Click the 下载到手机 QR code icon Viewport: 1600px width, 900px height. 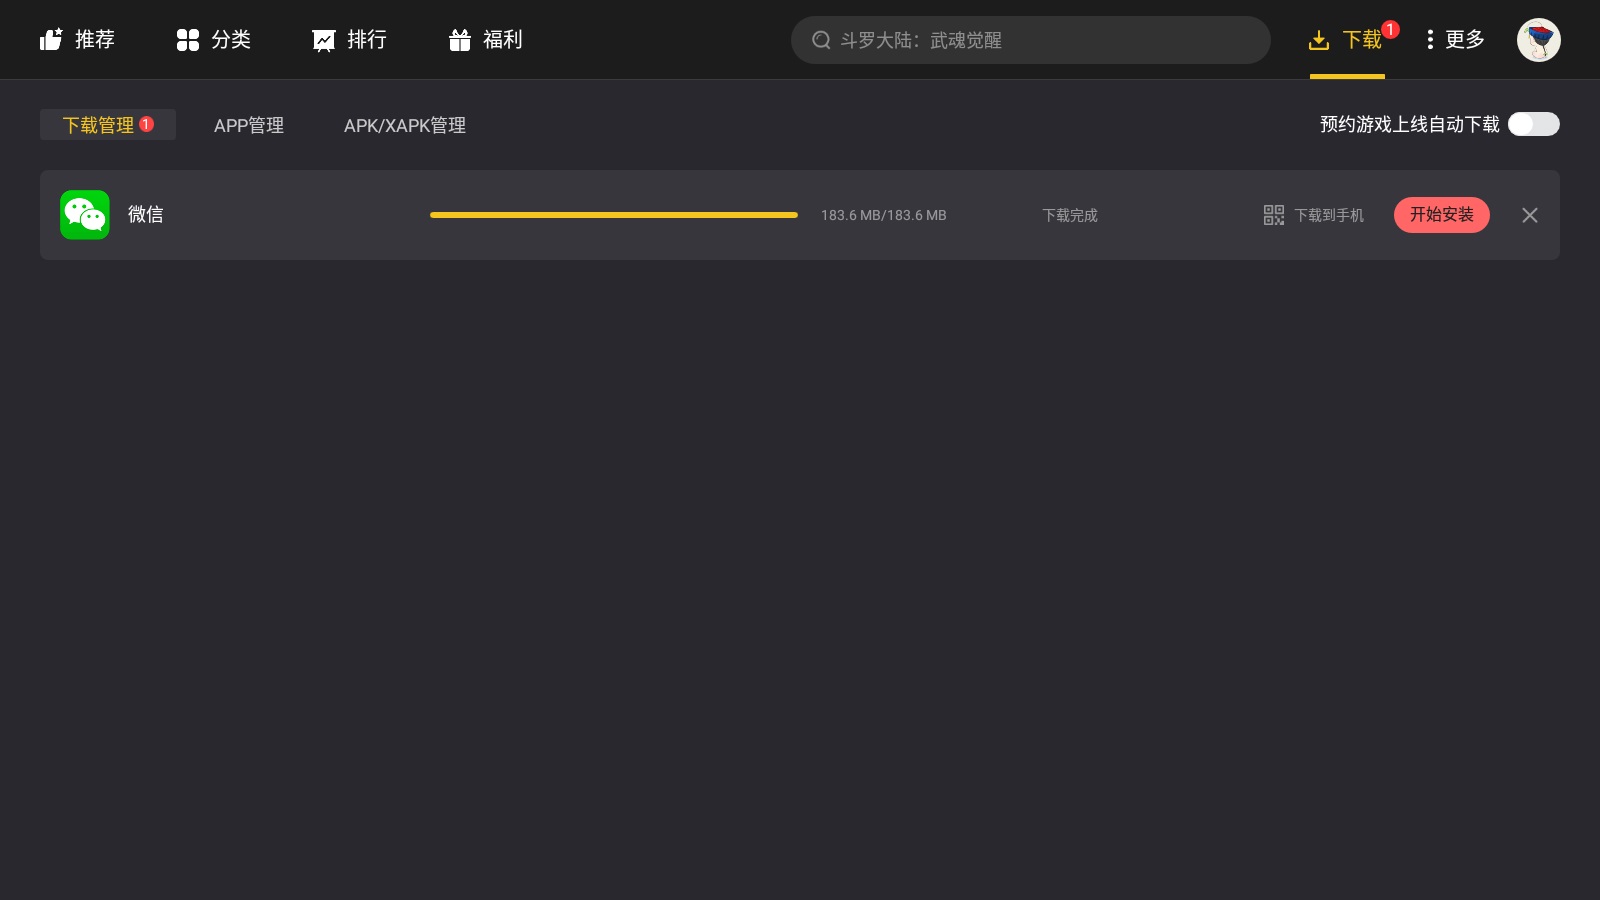pos(1273,215)
